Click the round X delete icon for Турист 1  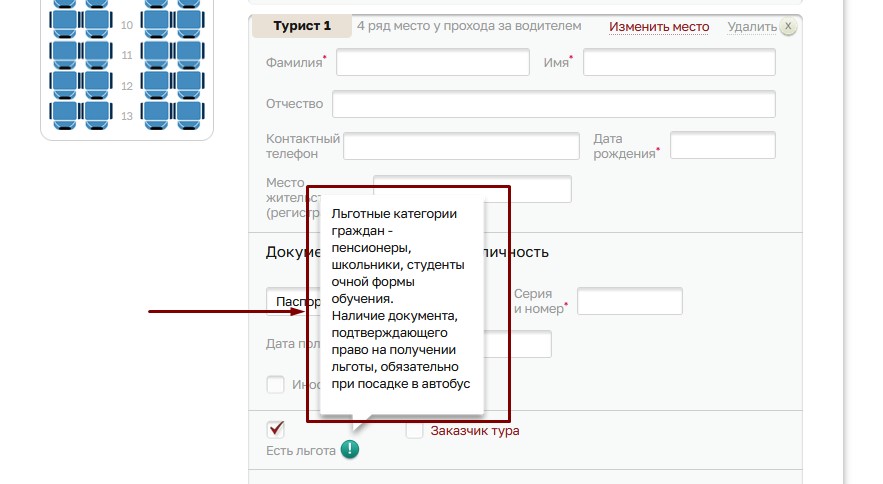pos(788,27)
